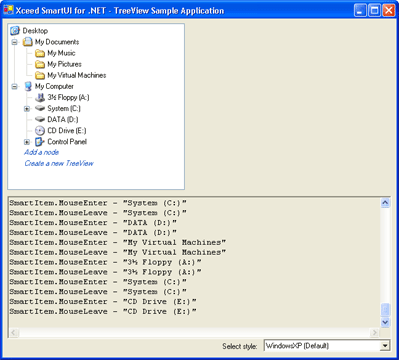
Task: Click the Desktop icon in tree root
Action: tap(15, 31)
